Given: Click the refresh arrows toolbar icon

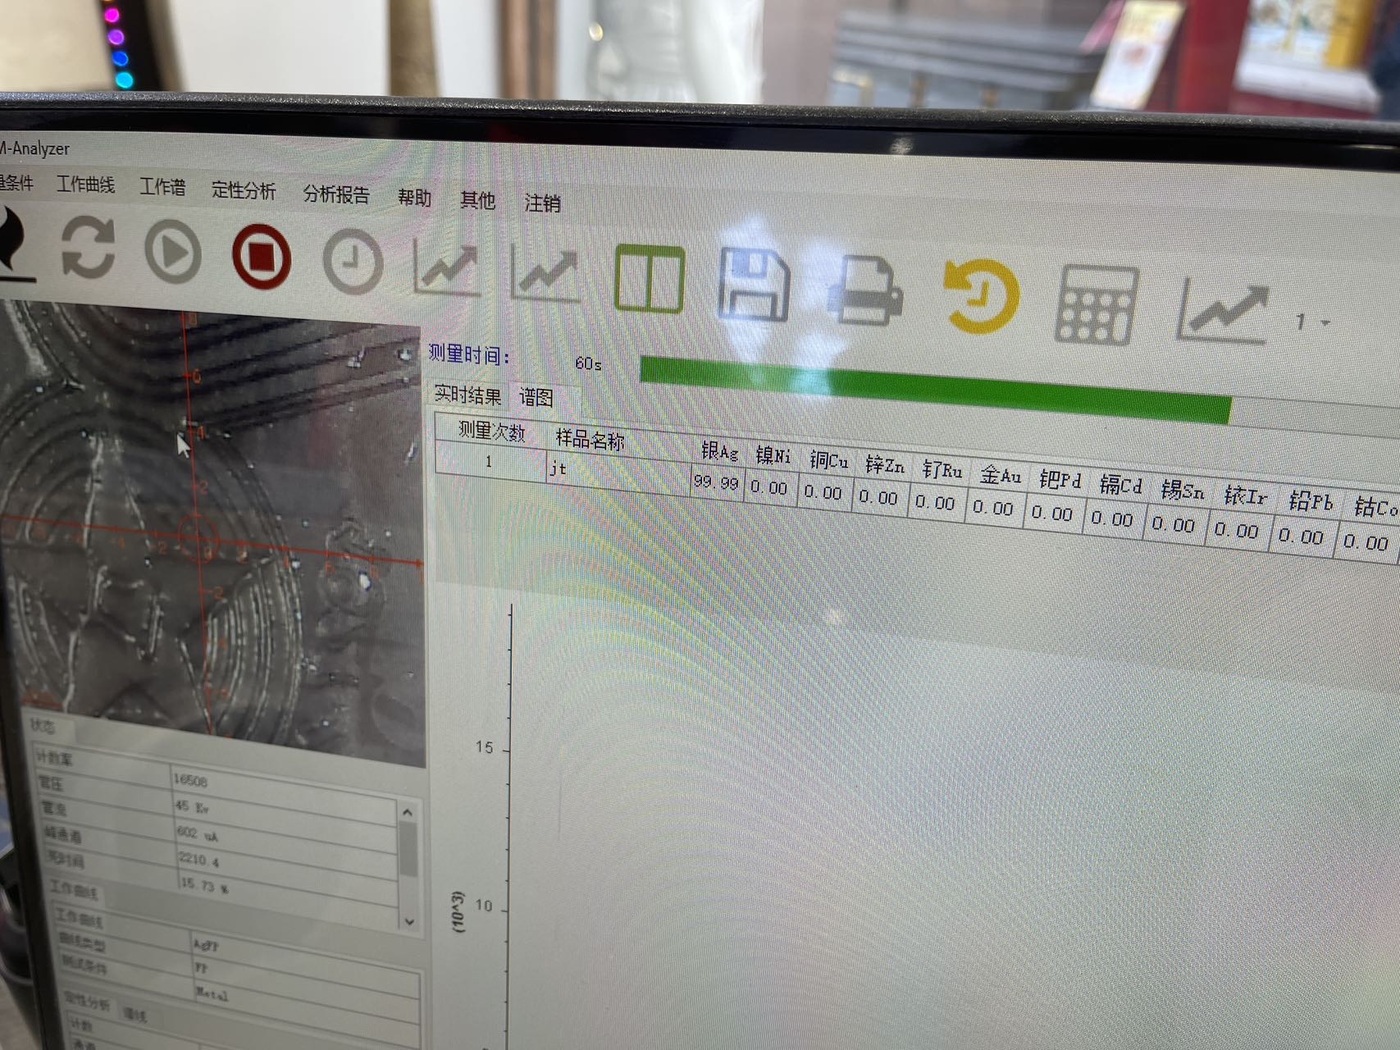Looking at the screenshot, I should tap(88, 248).
